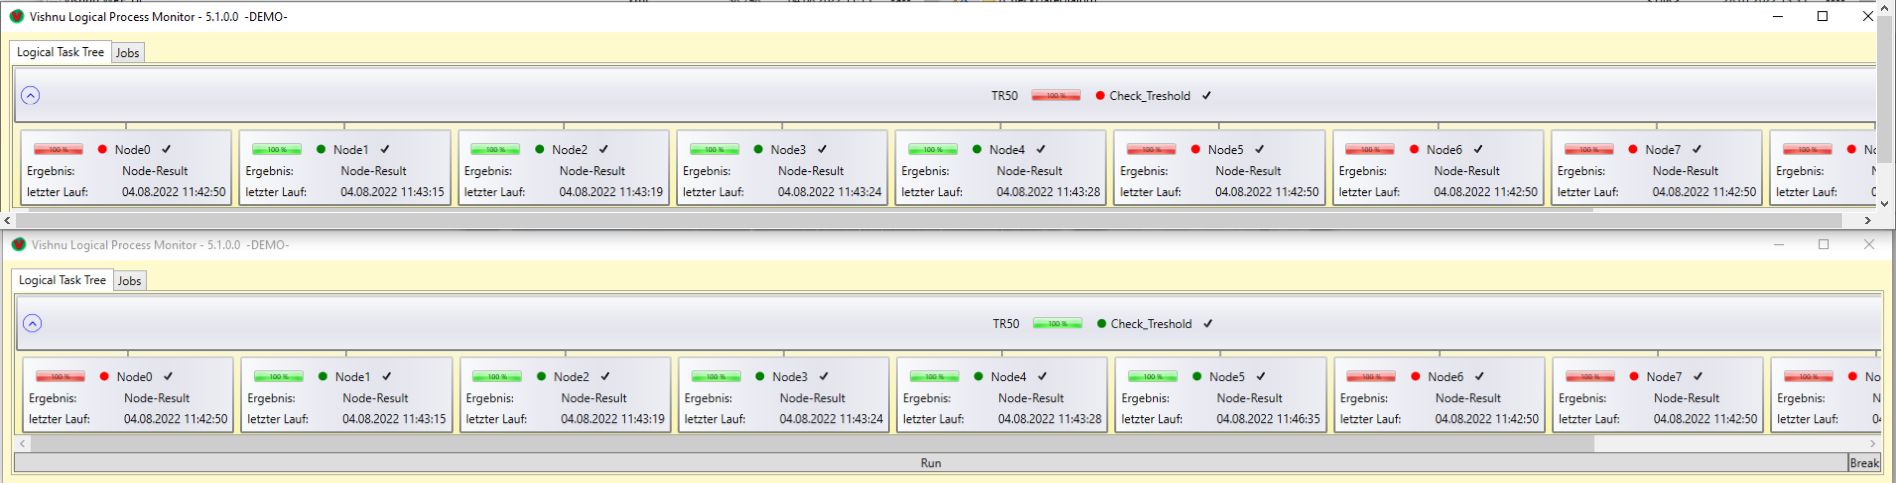
Task: Click the green TR50 progress bar in the lower window
Action: (1057, 324)
